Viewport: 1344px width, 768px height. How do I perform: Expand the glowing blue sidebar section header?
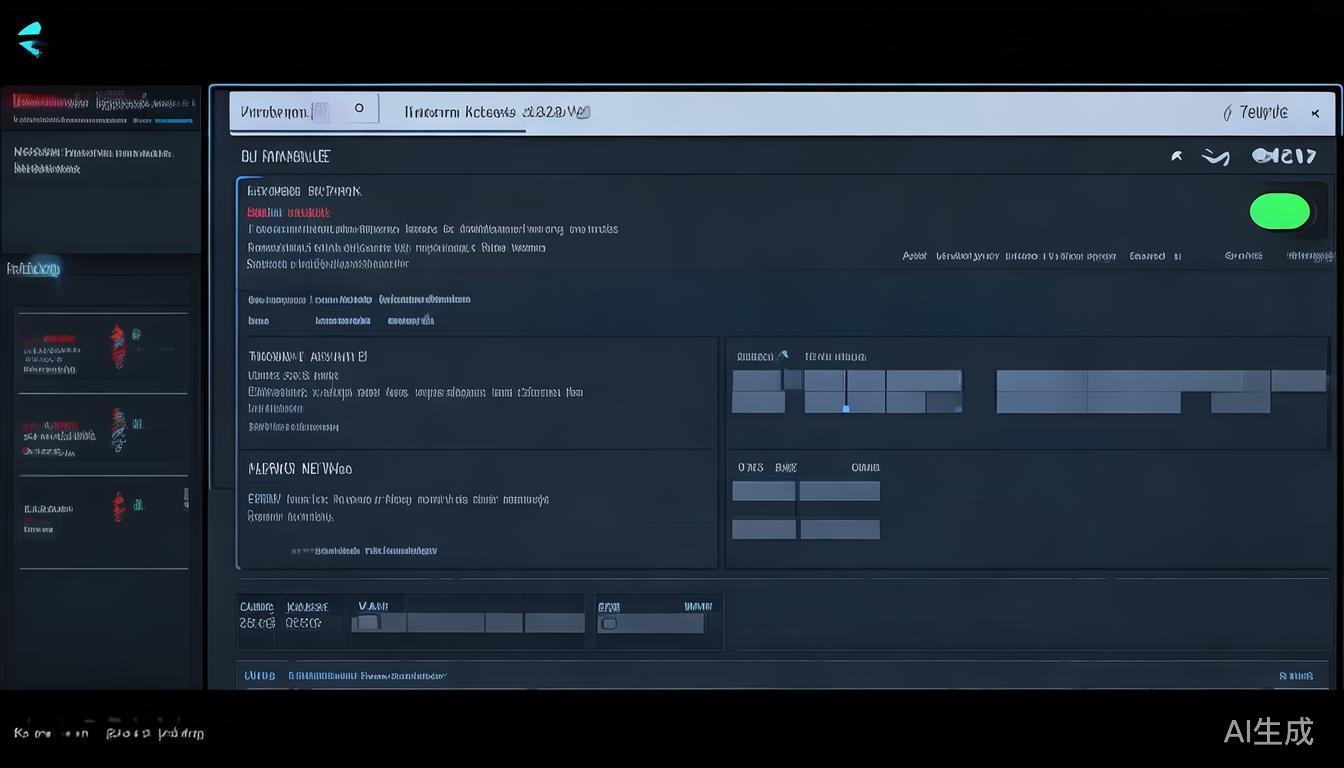(34, 268)
